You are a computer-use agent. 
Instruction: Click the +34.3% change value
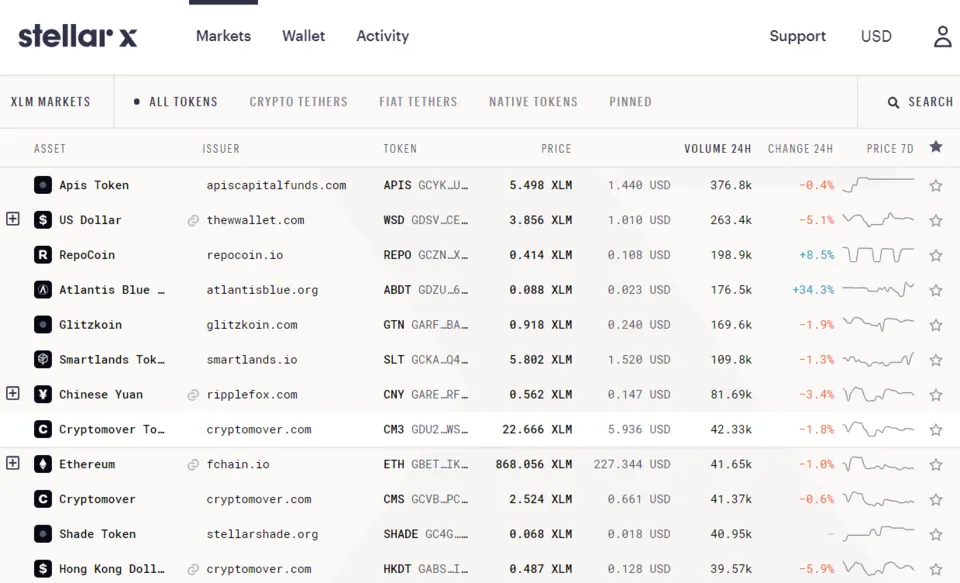[x=813, y=290]
